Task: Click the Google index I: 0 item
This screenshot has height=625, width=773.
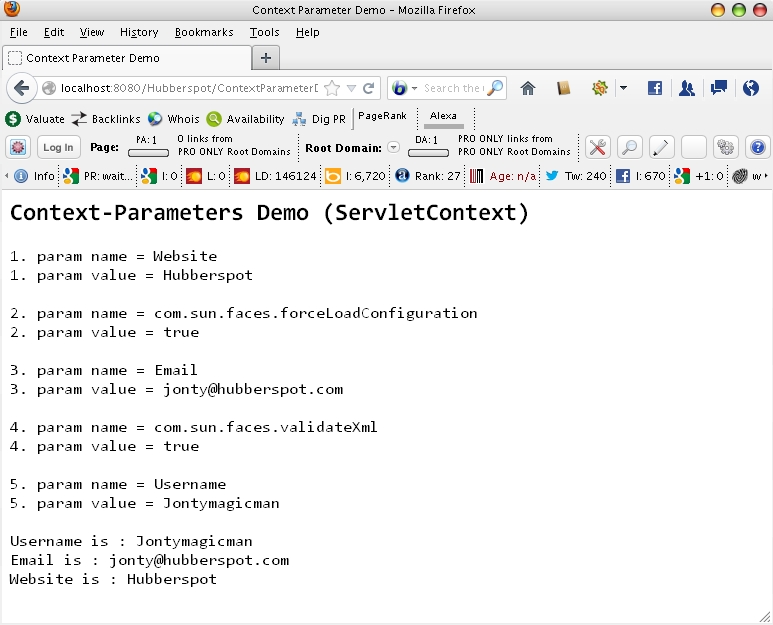Action: [x=159, y=176]
